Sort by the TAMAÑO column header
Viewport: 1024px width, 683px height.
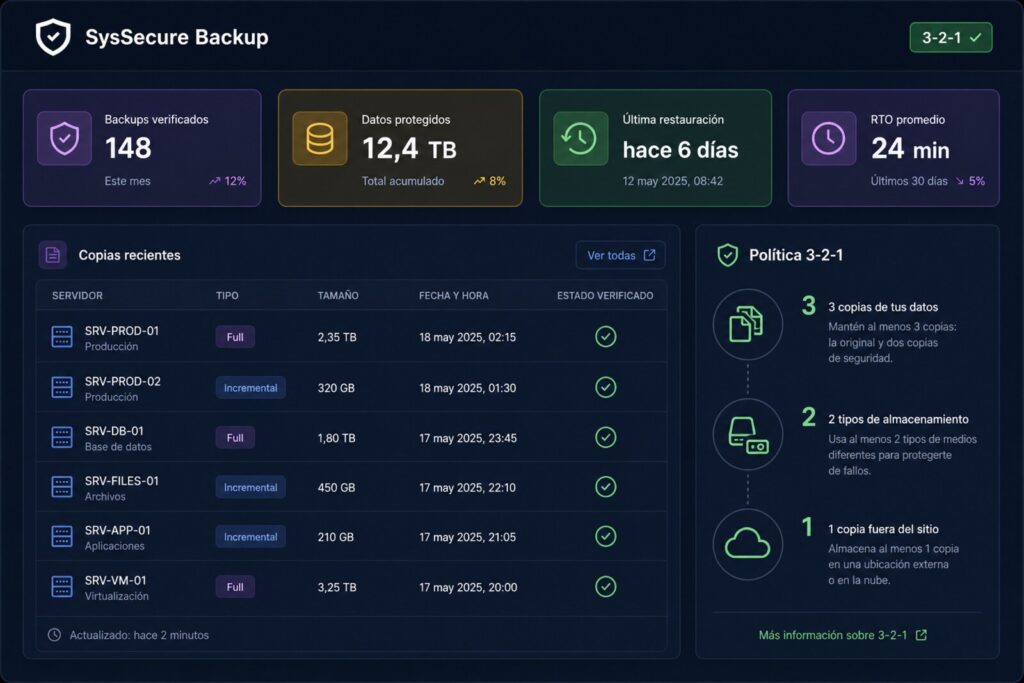338,296
